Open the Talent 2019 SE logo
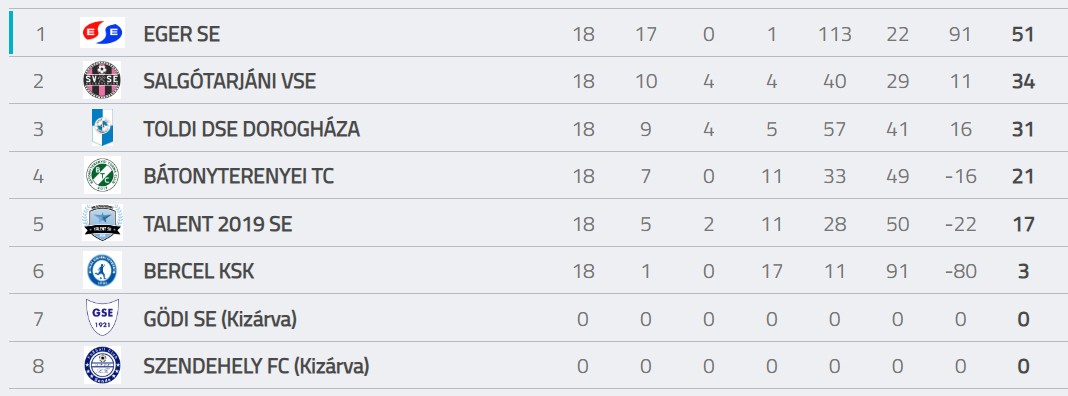The height and width of the screenshot is (396, 1068). click(x=102, y=223)
